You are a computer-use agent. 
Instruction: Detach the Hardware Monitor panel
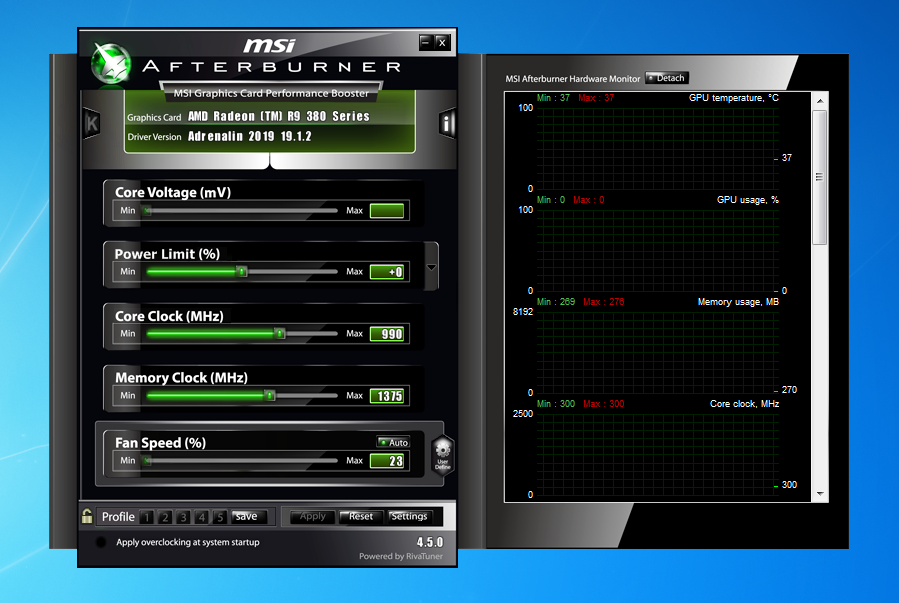[x=667, y=78]
